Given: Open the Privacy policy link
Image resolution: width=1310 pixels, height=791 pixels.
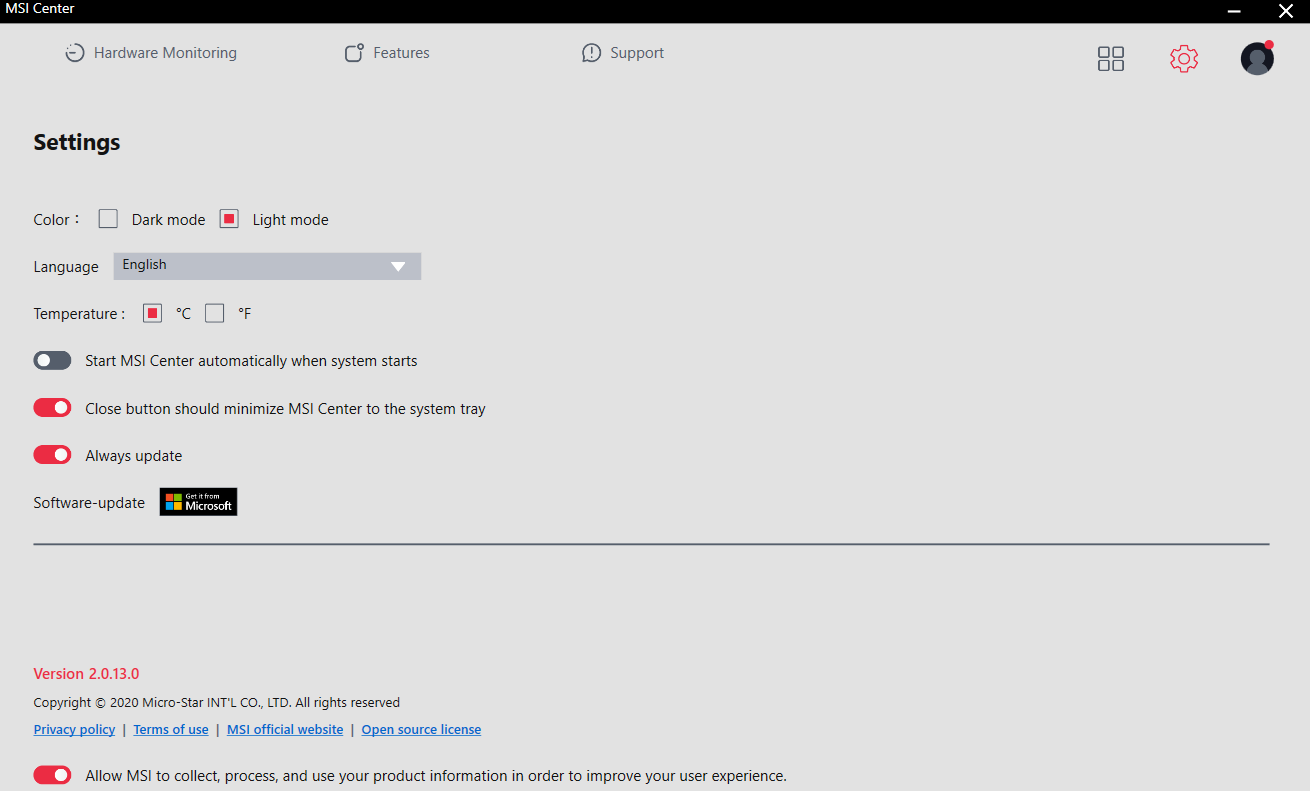Looking at the screenshot, I should (x=74, y=730).
